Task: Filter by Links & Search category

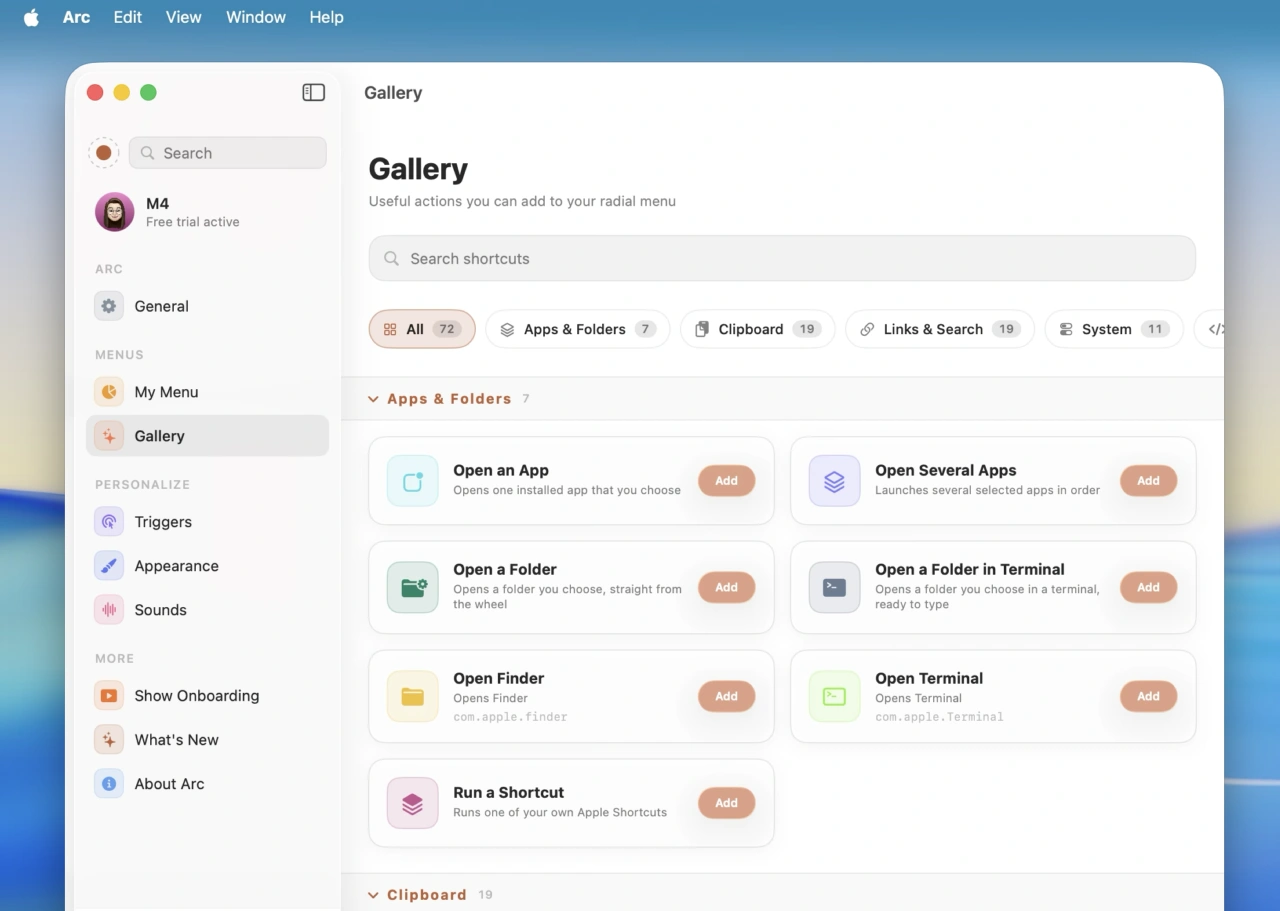Action: 940,329
